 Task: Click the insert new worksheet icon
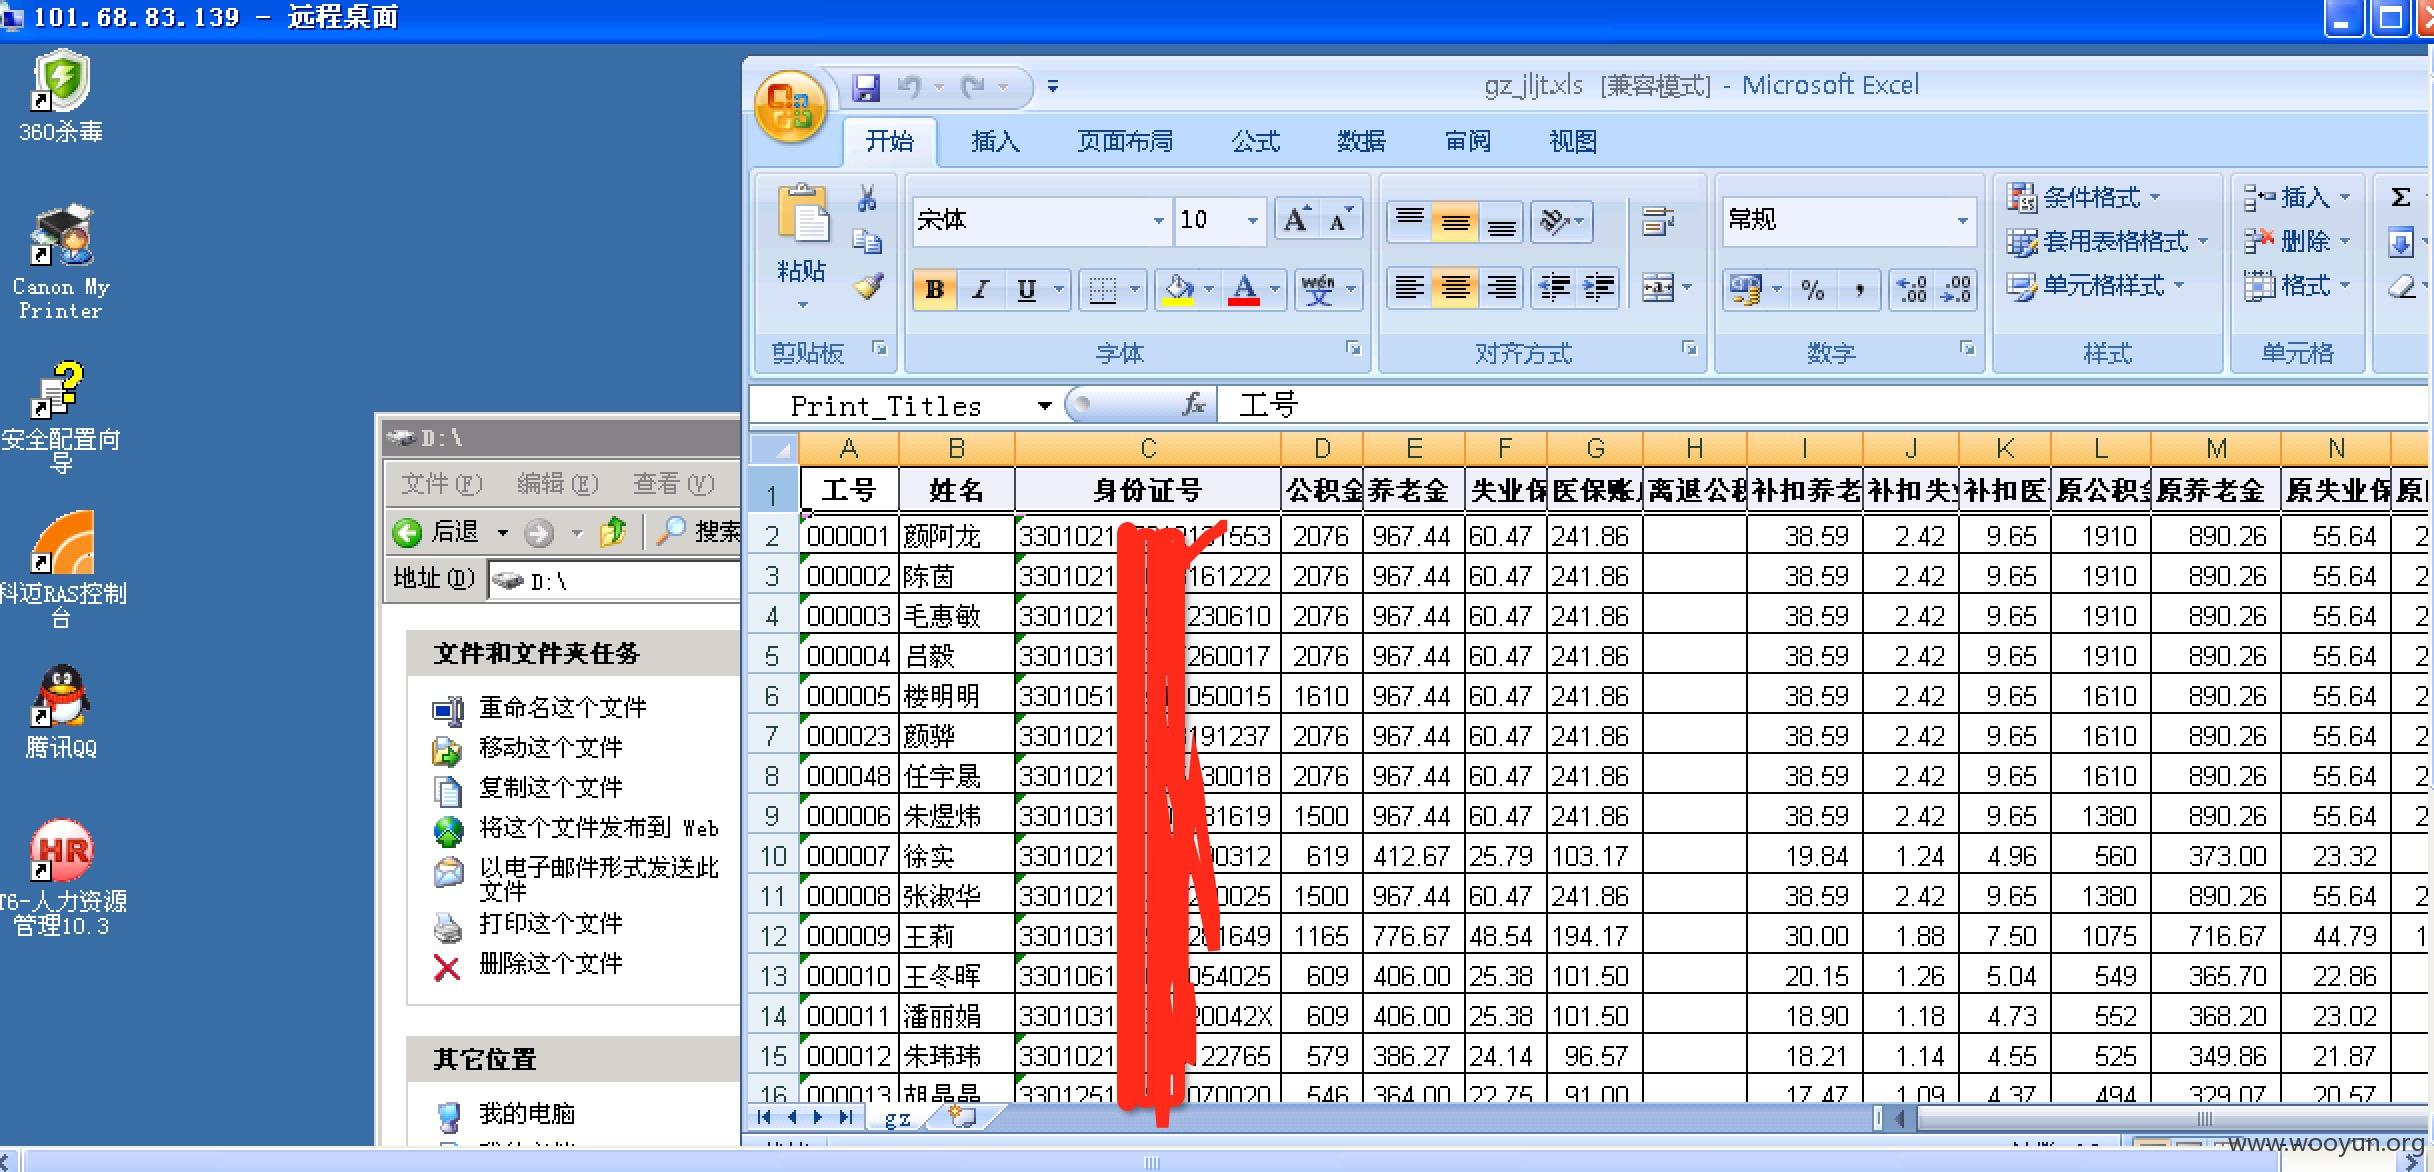click(x=962, y=1117)
